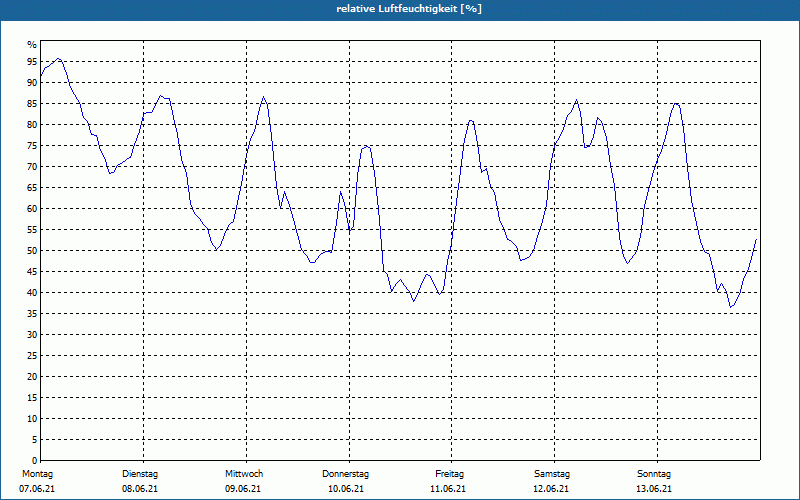
Task: Click the y-axis value '10'
Action: point(32,418)
